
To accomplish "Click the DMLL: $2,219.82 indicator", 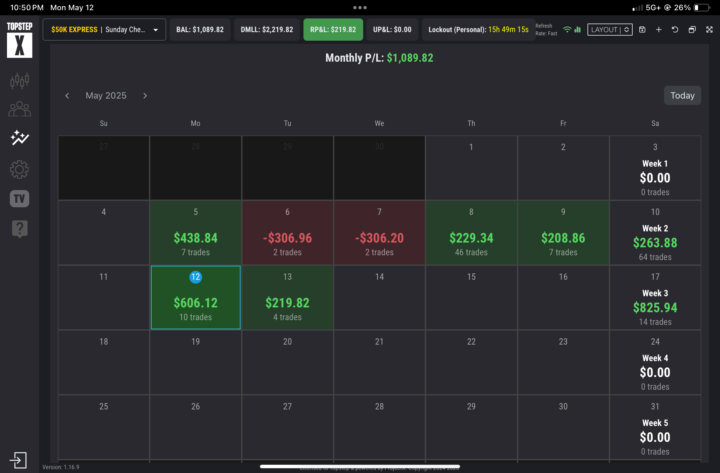I will pyautogui.click(x=267, y=29).
